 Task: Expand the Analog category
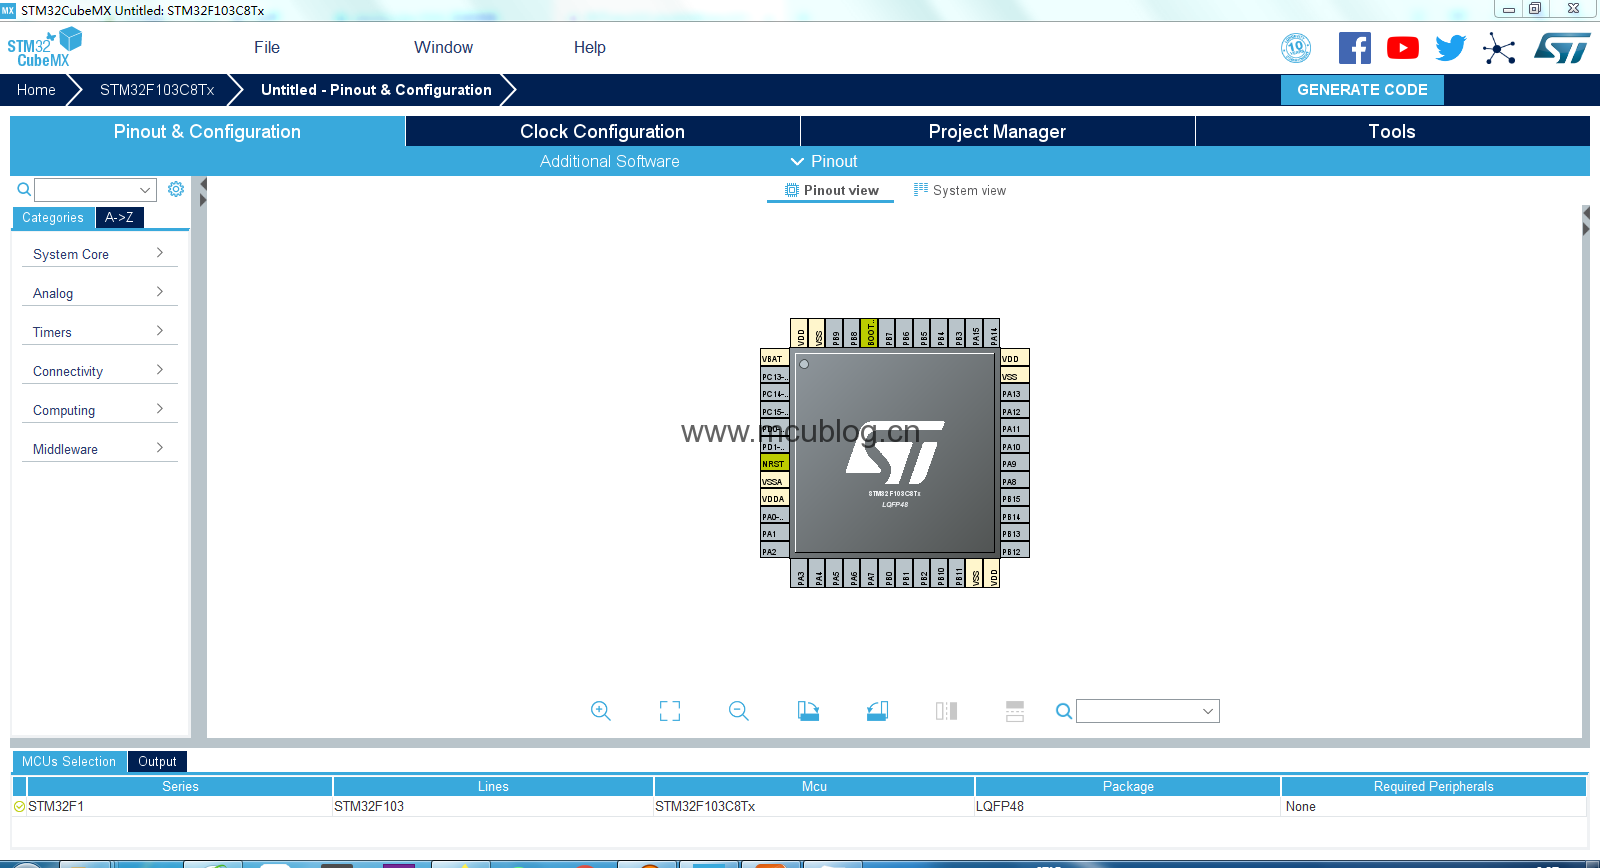99,293
